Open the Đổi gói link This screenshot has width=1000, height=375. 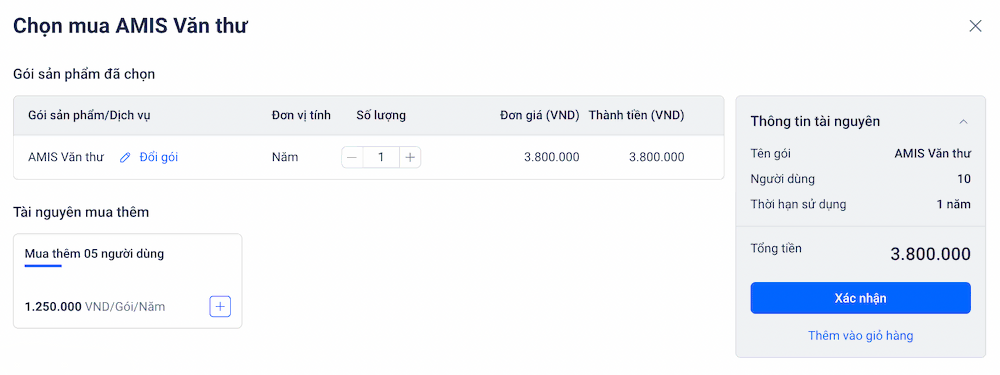click(159, 157)
